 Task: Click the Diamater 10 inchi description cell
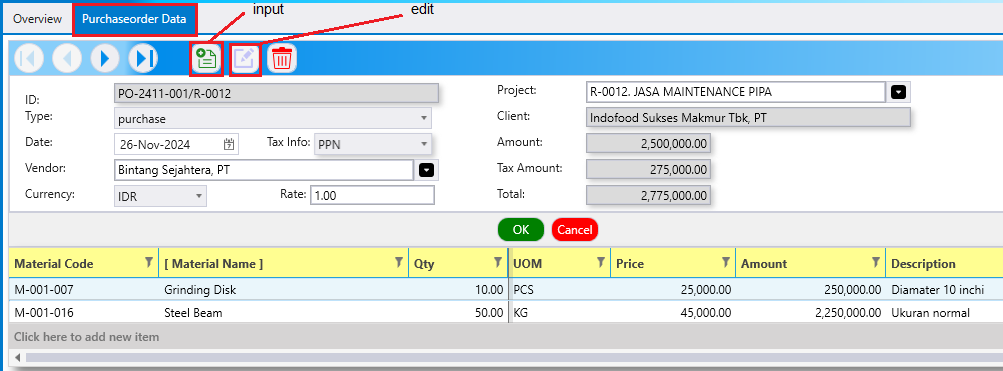click(x=944, y=290)
